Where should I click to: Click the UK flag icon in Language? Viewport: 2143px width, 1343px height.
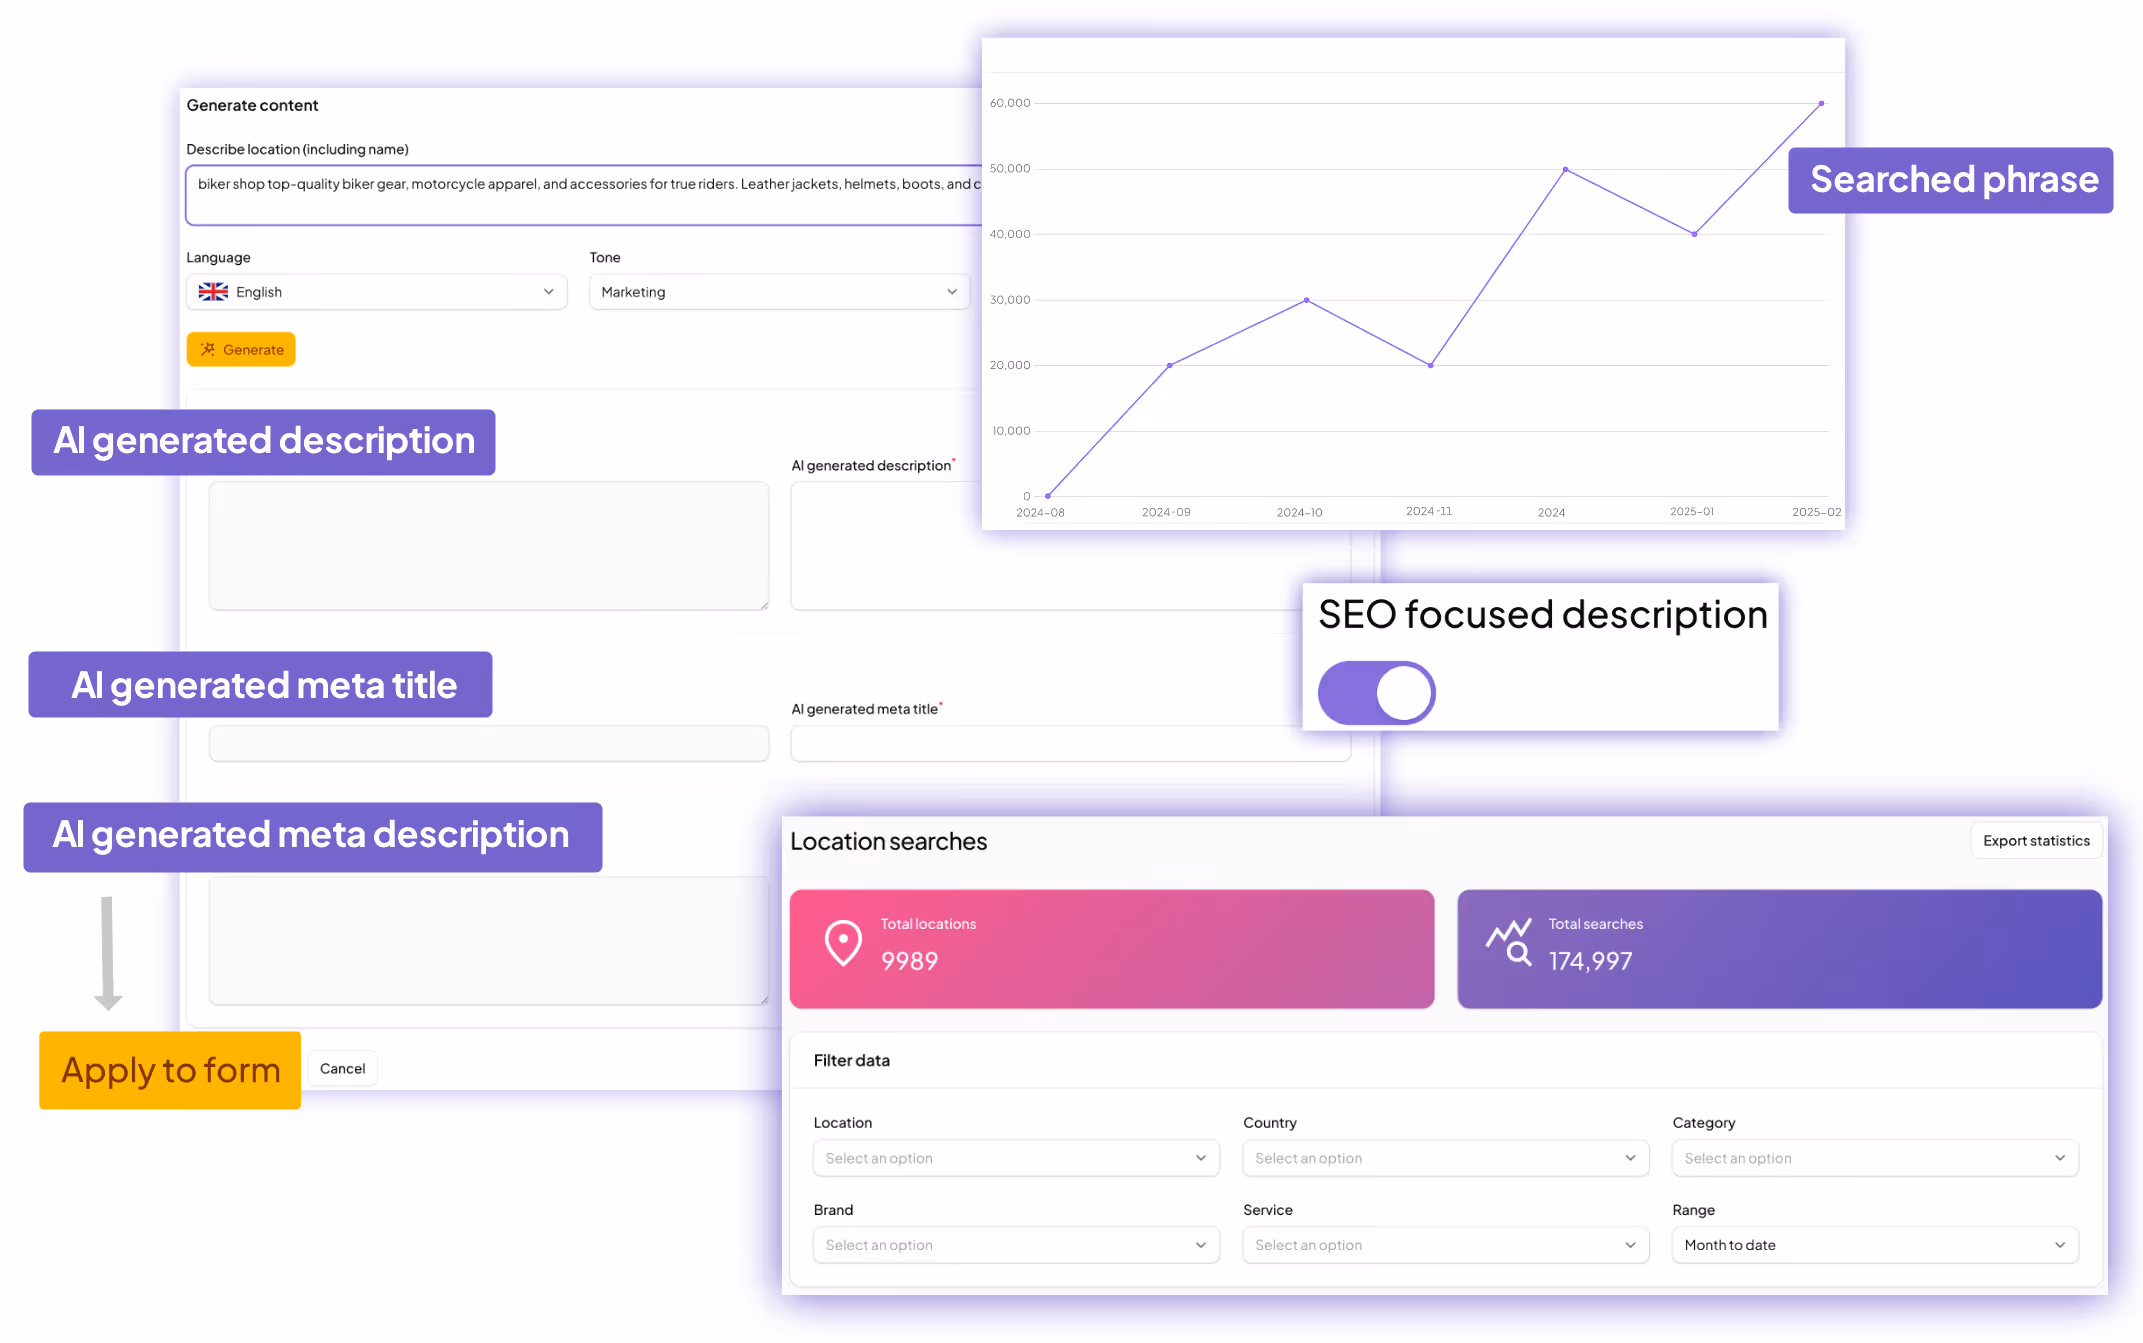213,292
